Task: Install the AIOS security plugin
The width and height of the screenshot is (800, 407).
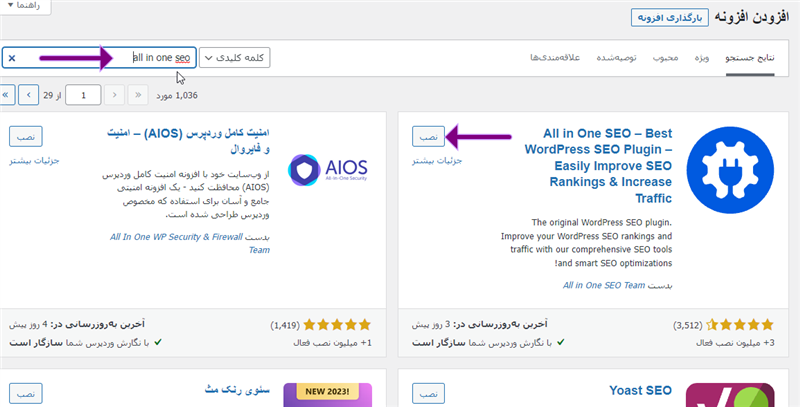Action: 26,137
